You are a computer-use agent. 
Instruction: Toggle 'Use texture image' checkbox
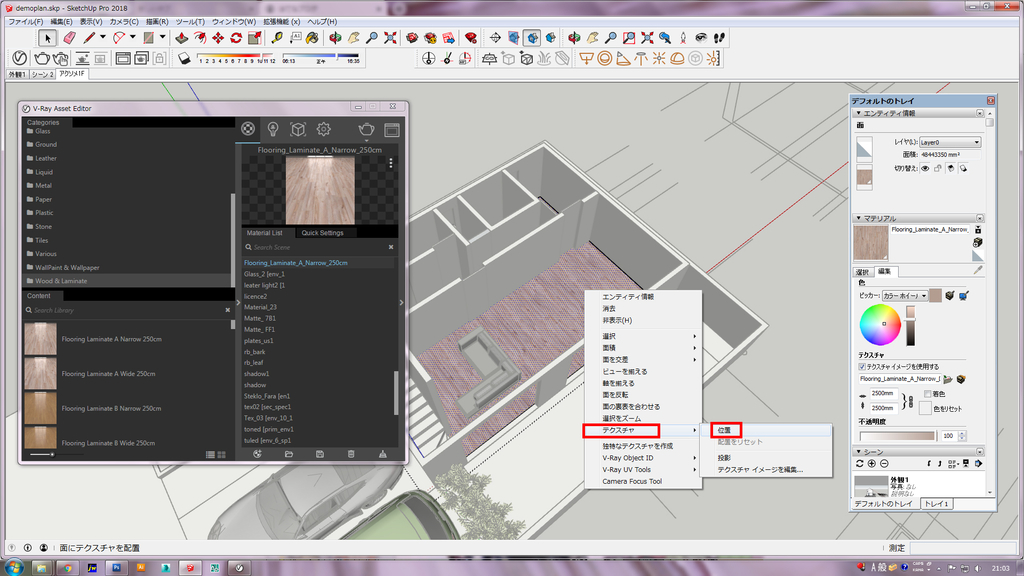[862, 367]
